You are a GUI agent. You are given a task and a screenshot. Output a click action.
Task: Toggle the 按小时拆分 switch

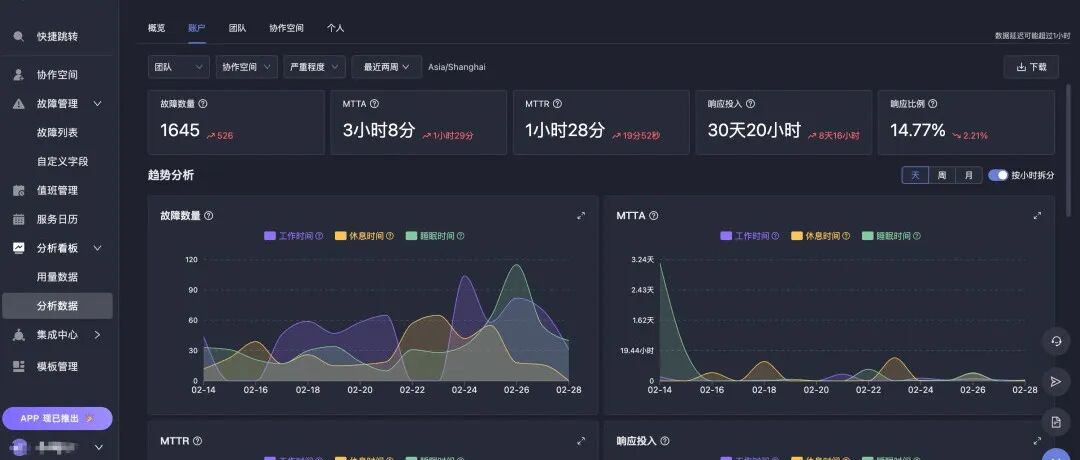tap(997, 175)
